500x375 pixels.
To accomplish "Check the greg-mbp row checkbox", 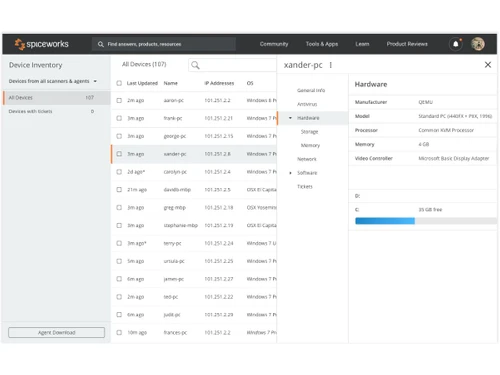I will click(x=119, y=207).
